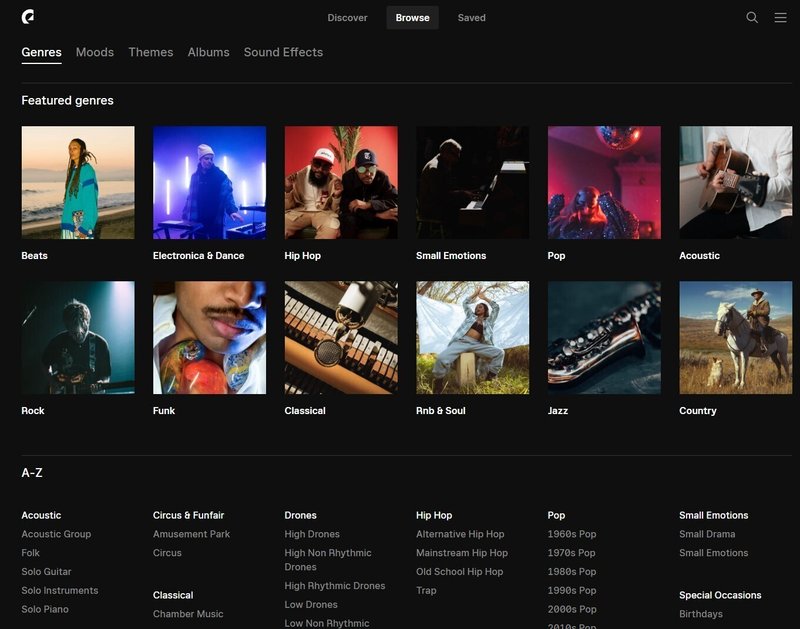The height and width of the screenshot is (629, 800).
Task: Open the 1990s Pop subgenre
Action: [x=572, y=591]
